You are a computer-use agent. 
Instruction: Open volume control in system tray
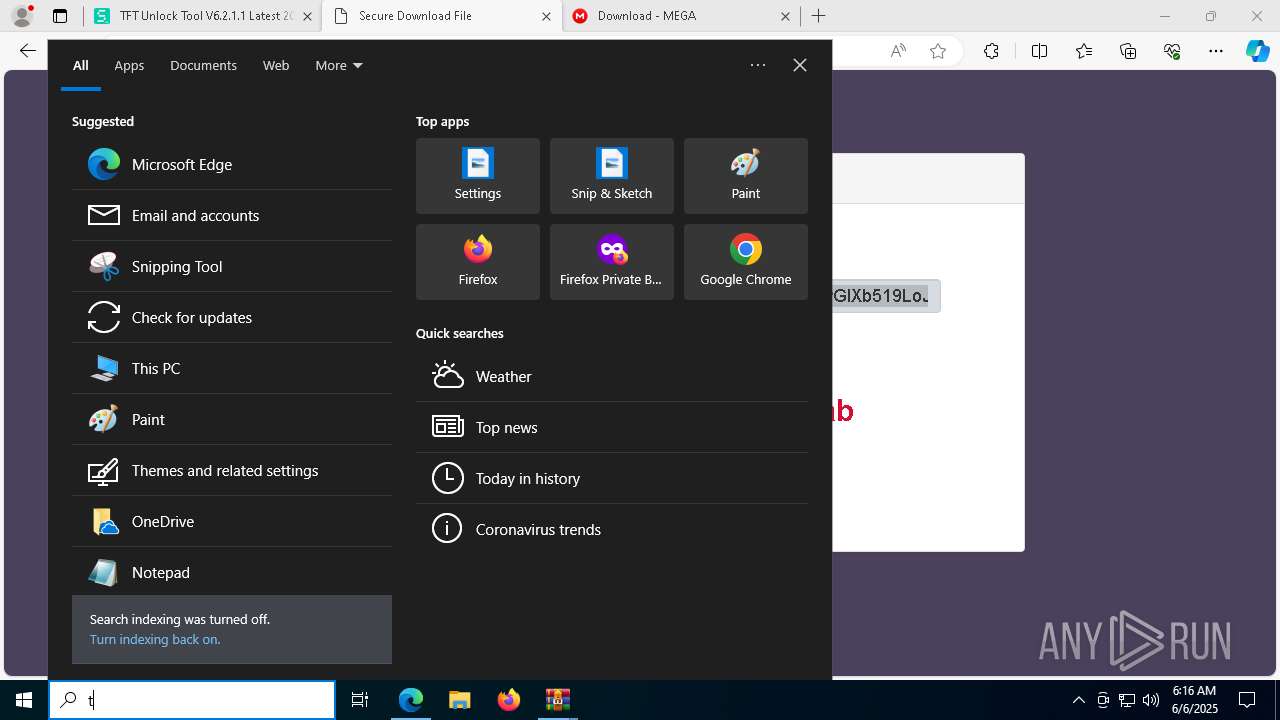coord(1151,700)
